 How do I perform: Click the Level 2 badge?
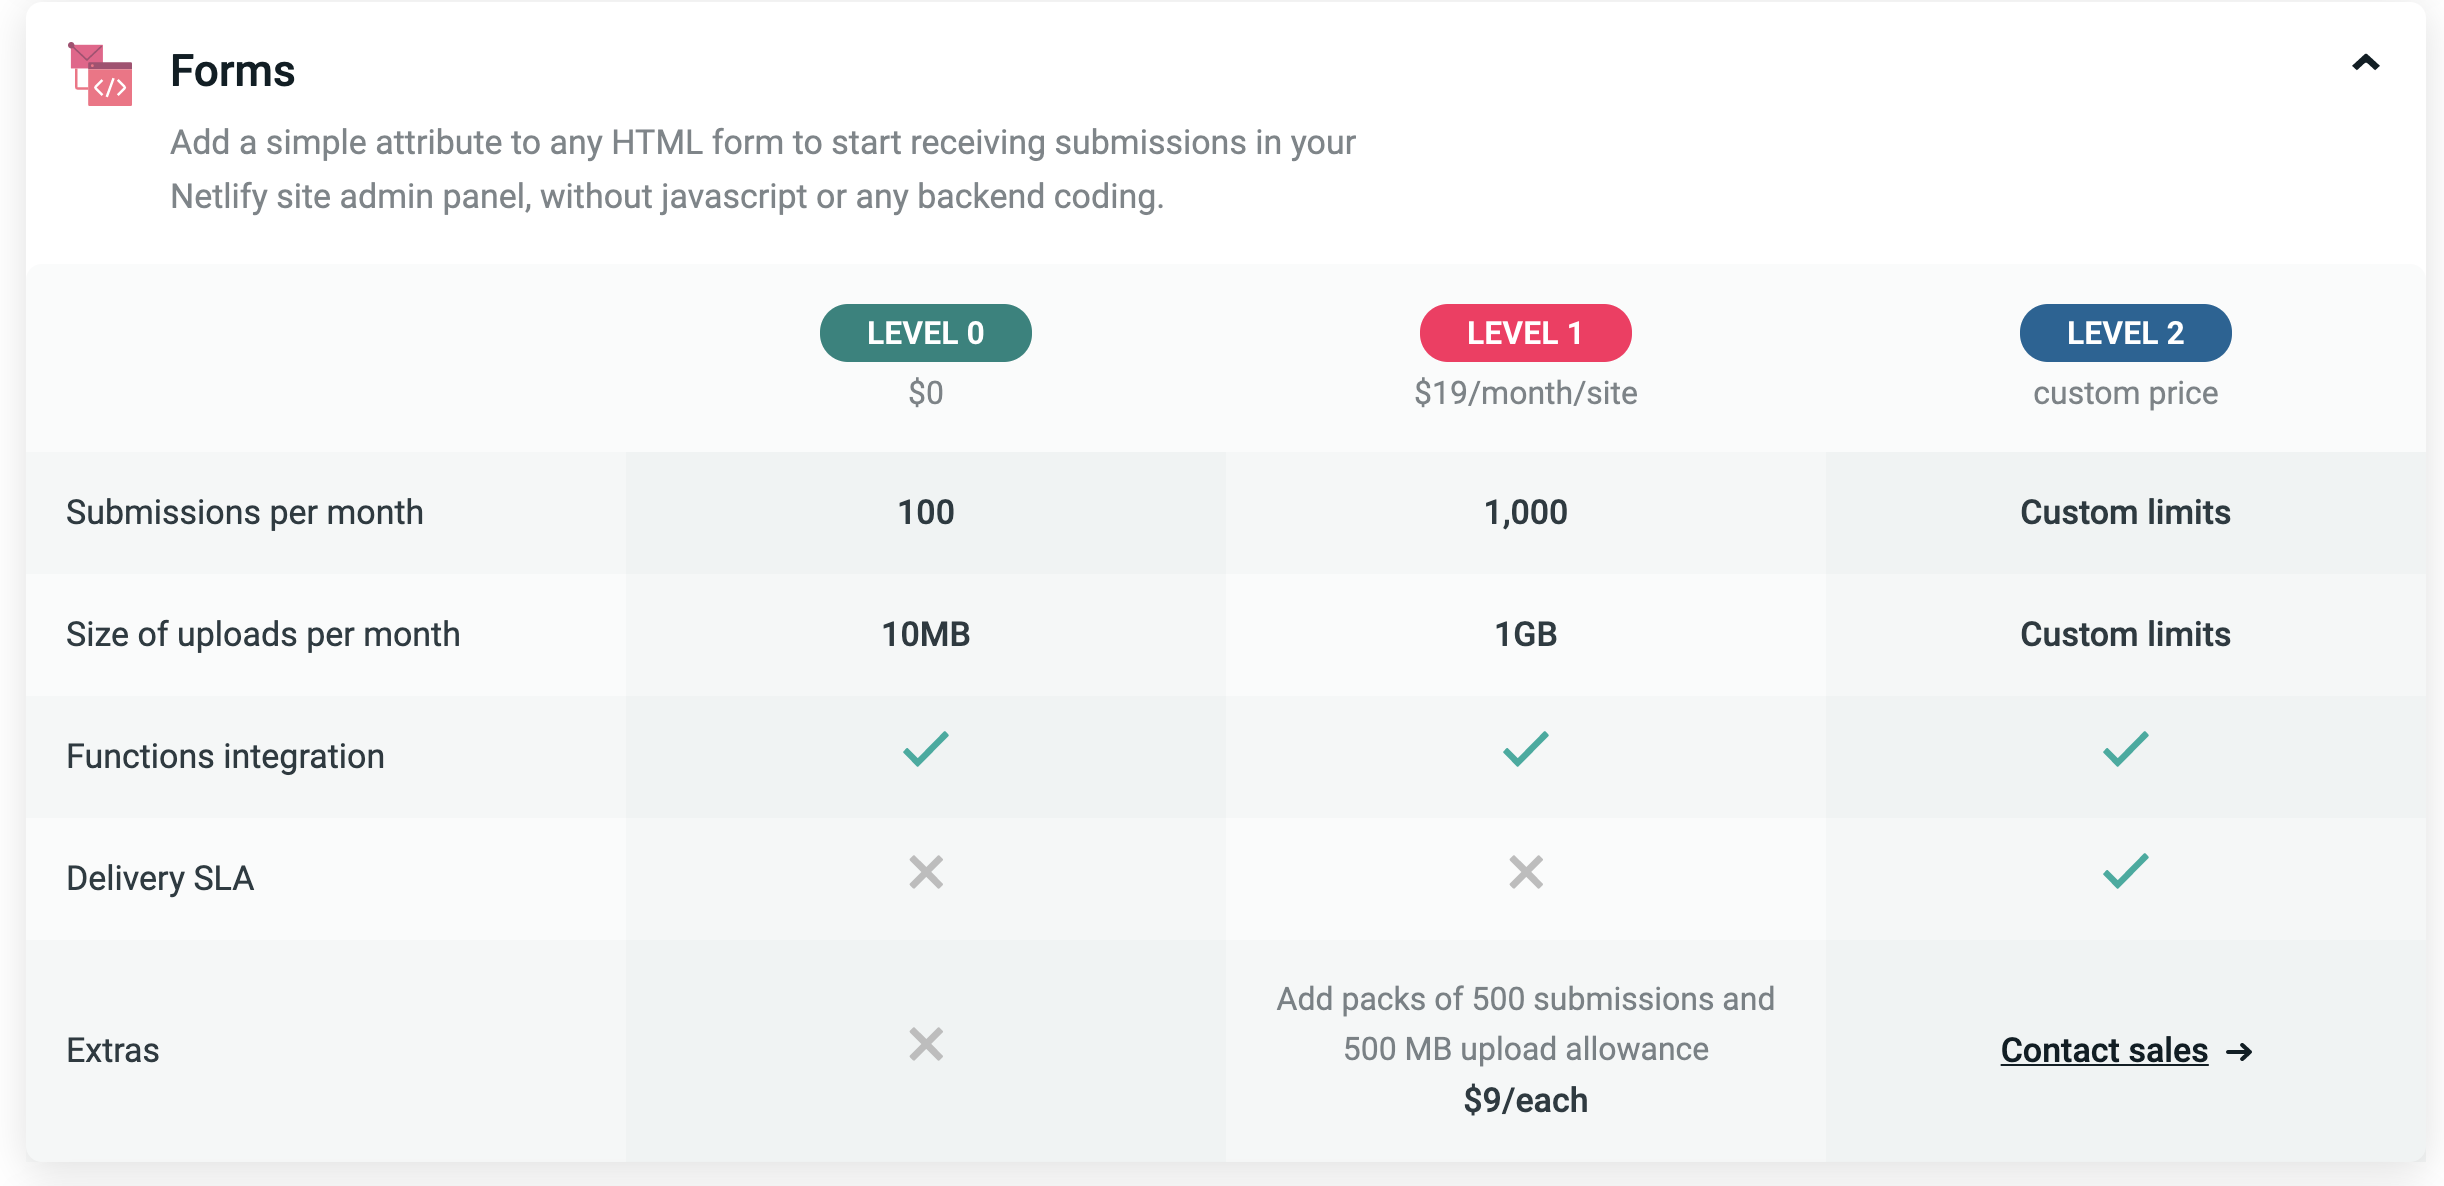pos(2125,333)
